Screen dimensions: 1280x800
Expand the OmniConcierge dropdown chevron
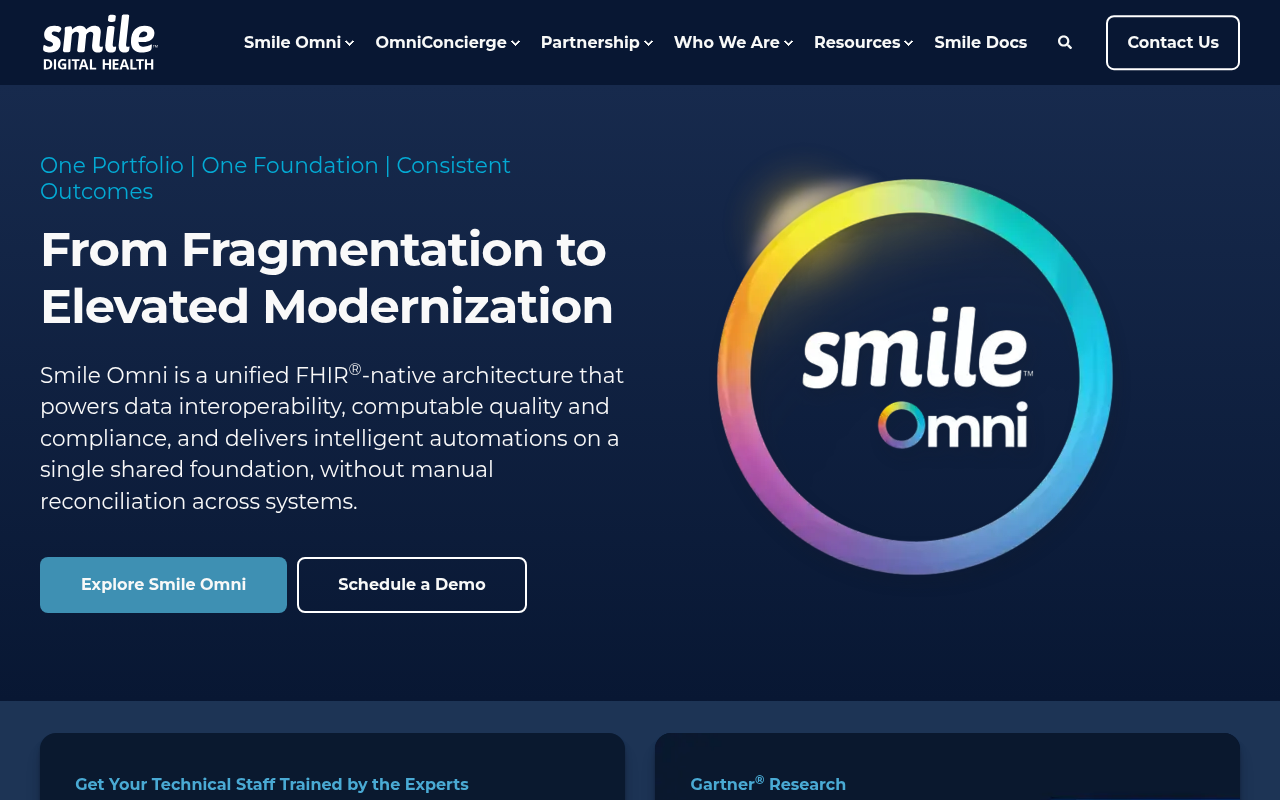coord(515,43)
